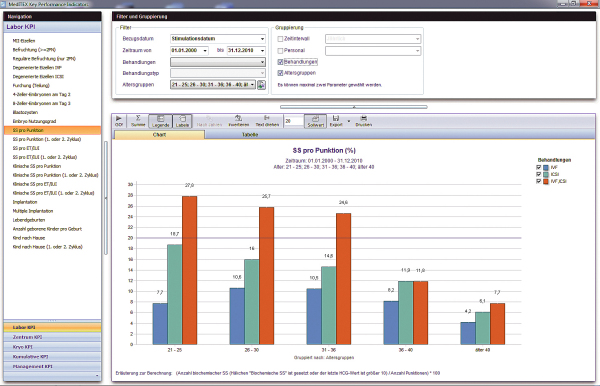
Task: Switch to the Tabelle tab
Action: 250,135
